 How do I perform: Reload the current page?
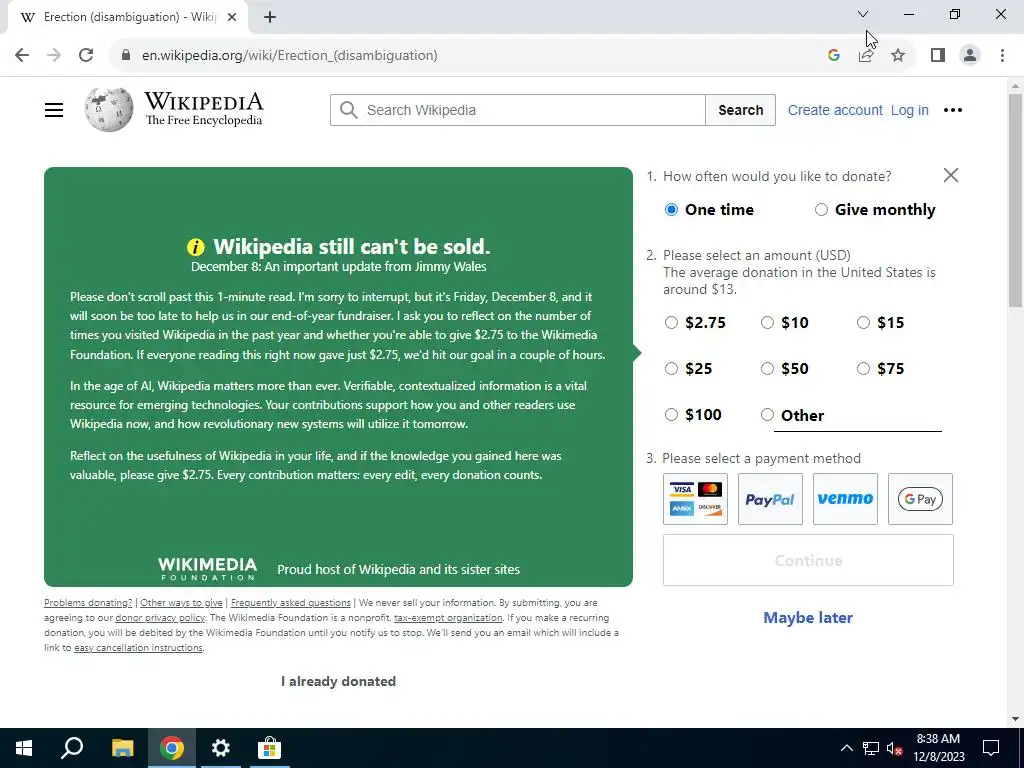coord(86,55)
